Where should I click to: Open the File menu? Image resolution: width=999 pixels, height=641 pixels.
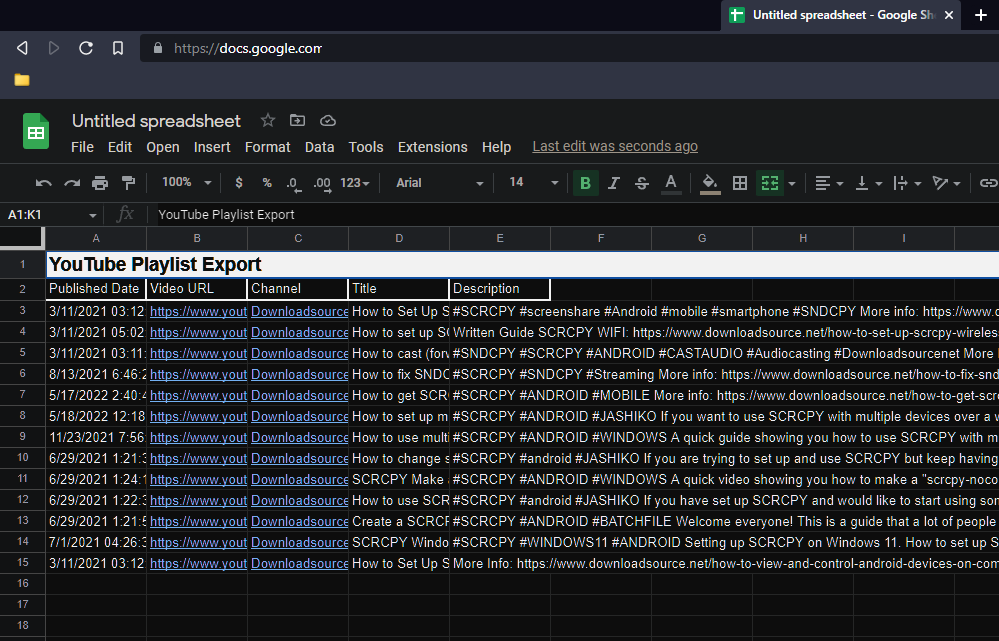(x=82, y=147)
